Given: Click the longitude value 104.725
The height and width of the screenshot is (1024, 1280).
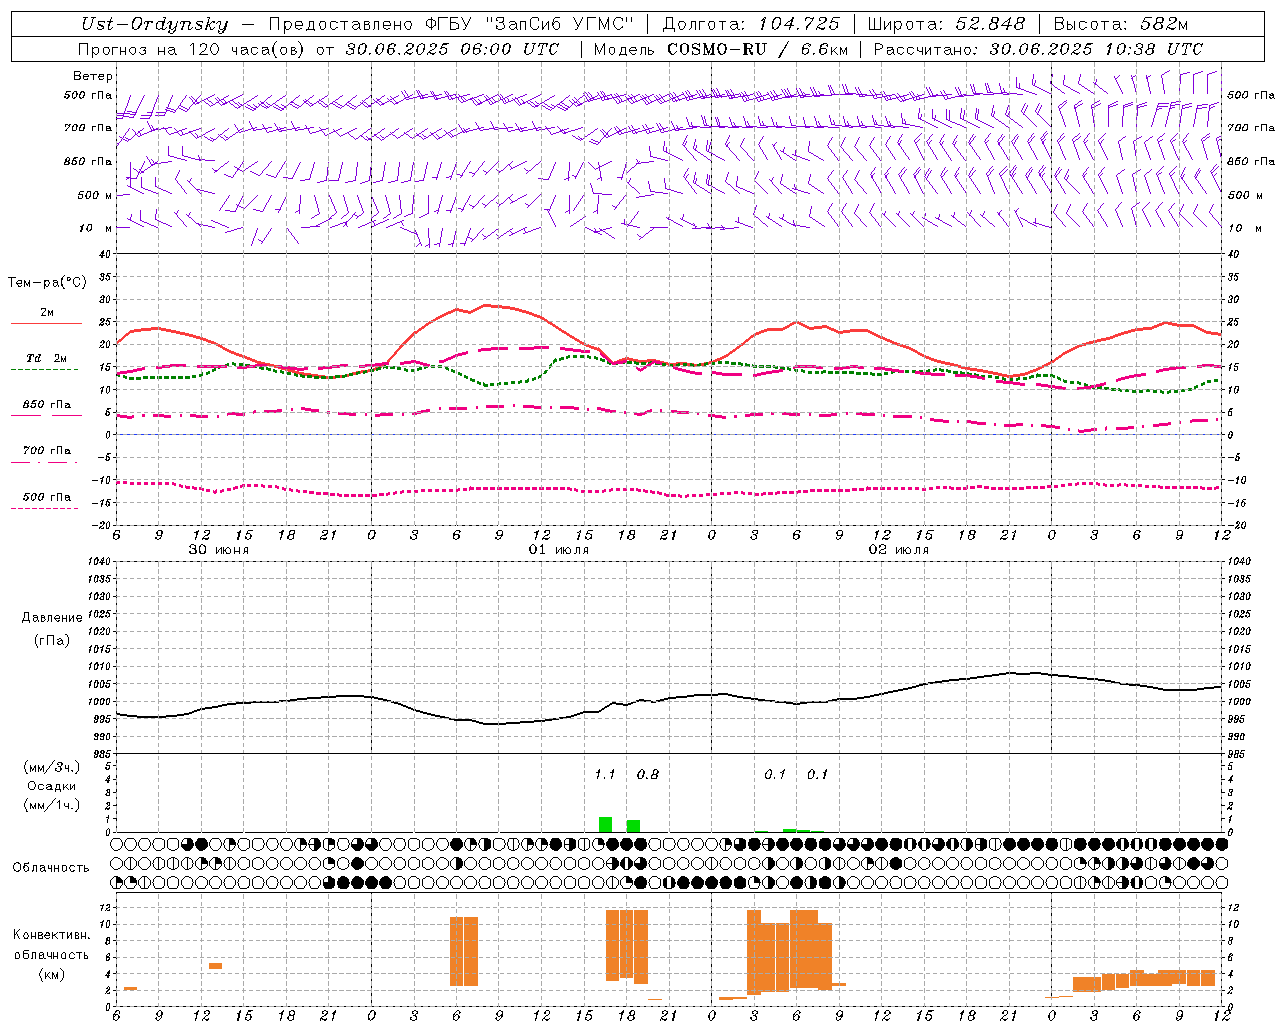Looking at the screenshot, I should (x=799, y=24).
